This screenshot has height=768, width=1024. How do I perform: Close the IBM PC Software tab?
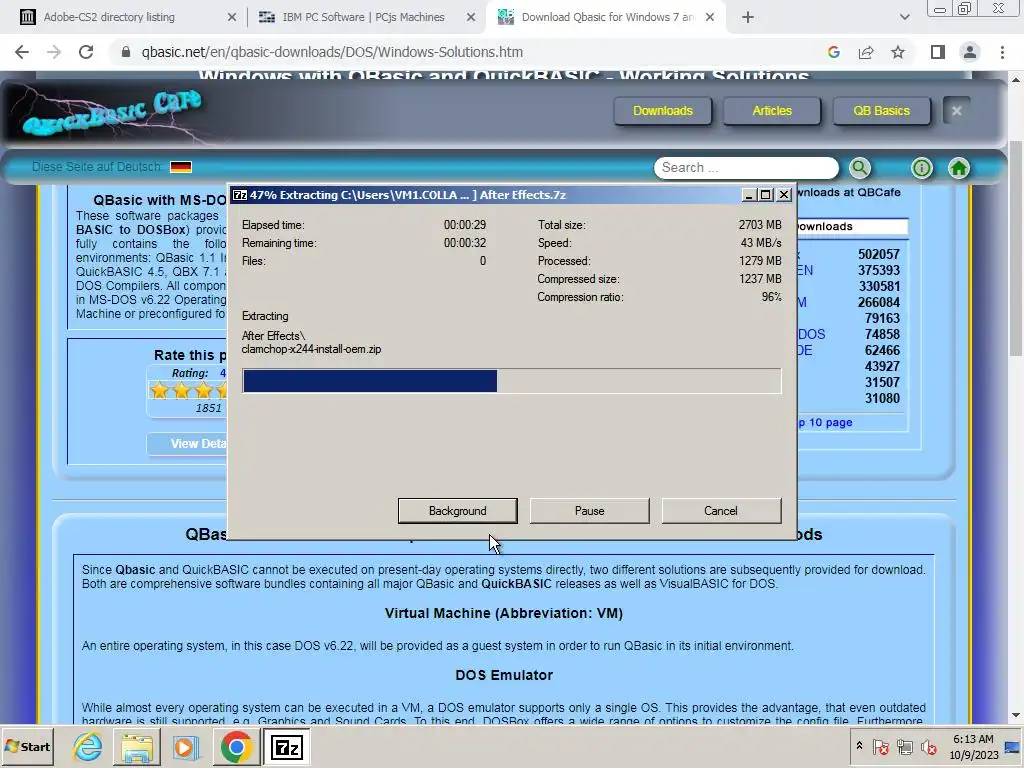tap(470, 17)
